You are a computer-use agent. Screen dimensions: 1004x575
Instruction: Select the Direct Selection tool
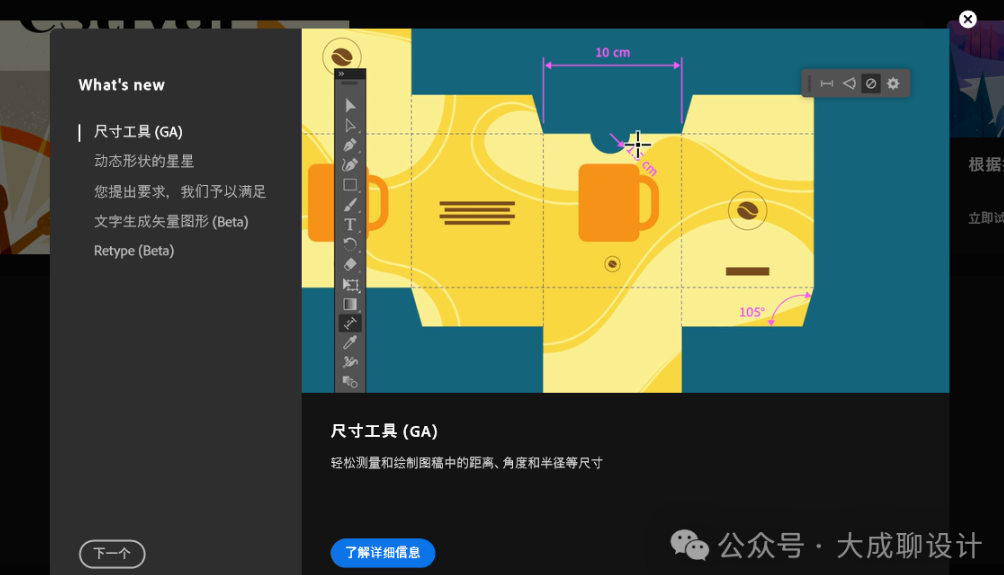click(x=350, y=125)
